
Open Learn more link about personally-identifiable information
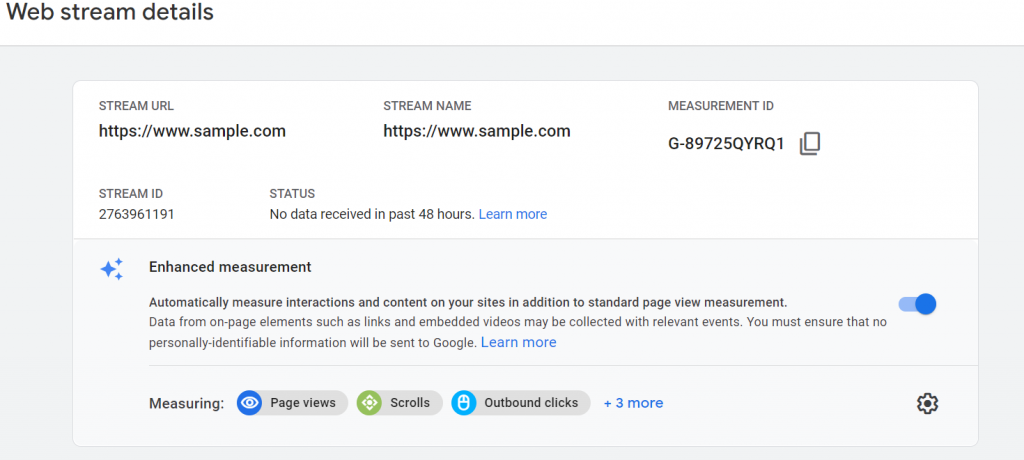(519, 342)
